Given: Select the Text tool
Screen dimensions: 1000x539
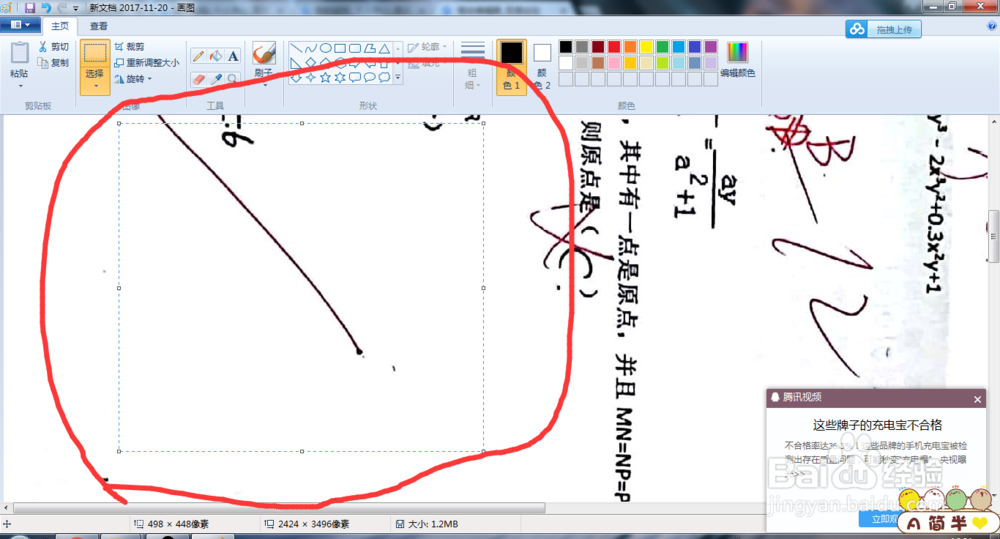Looking at the screenshot, I should (233, 56).
